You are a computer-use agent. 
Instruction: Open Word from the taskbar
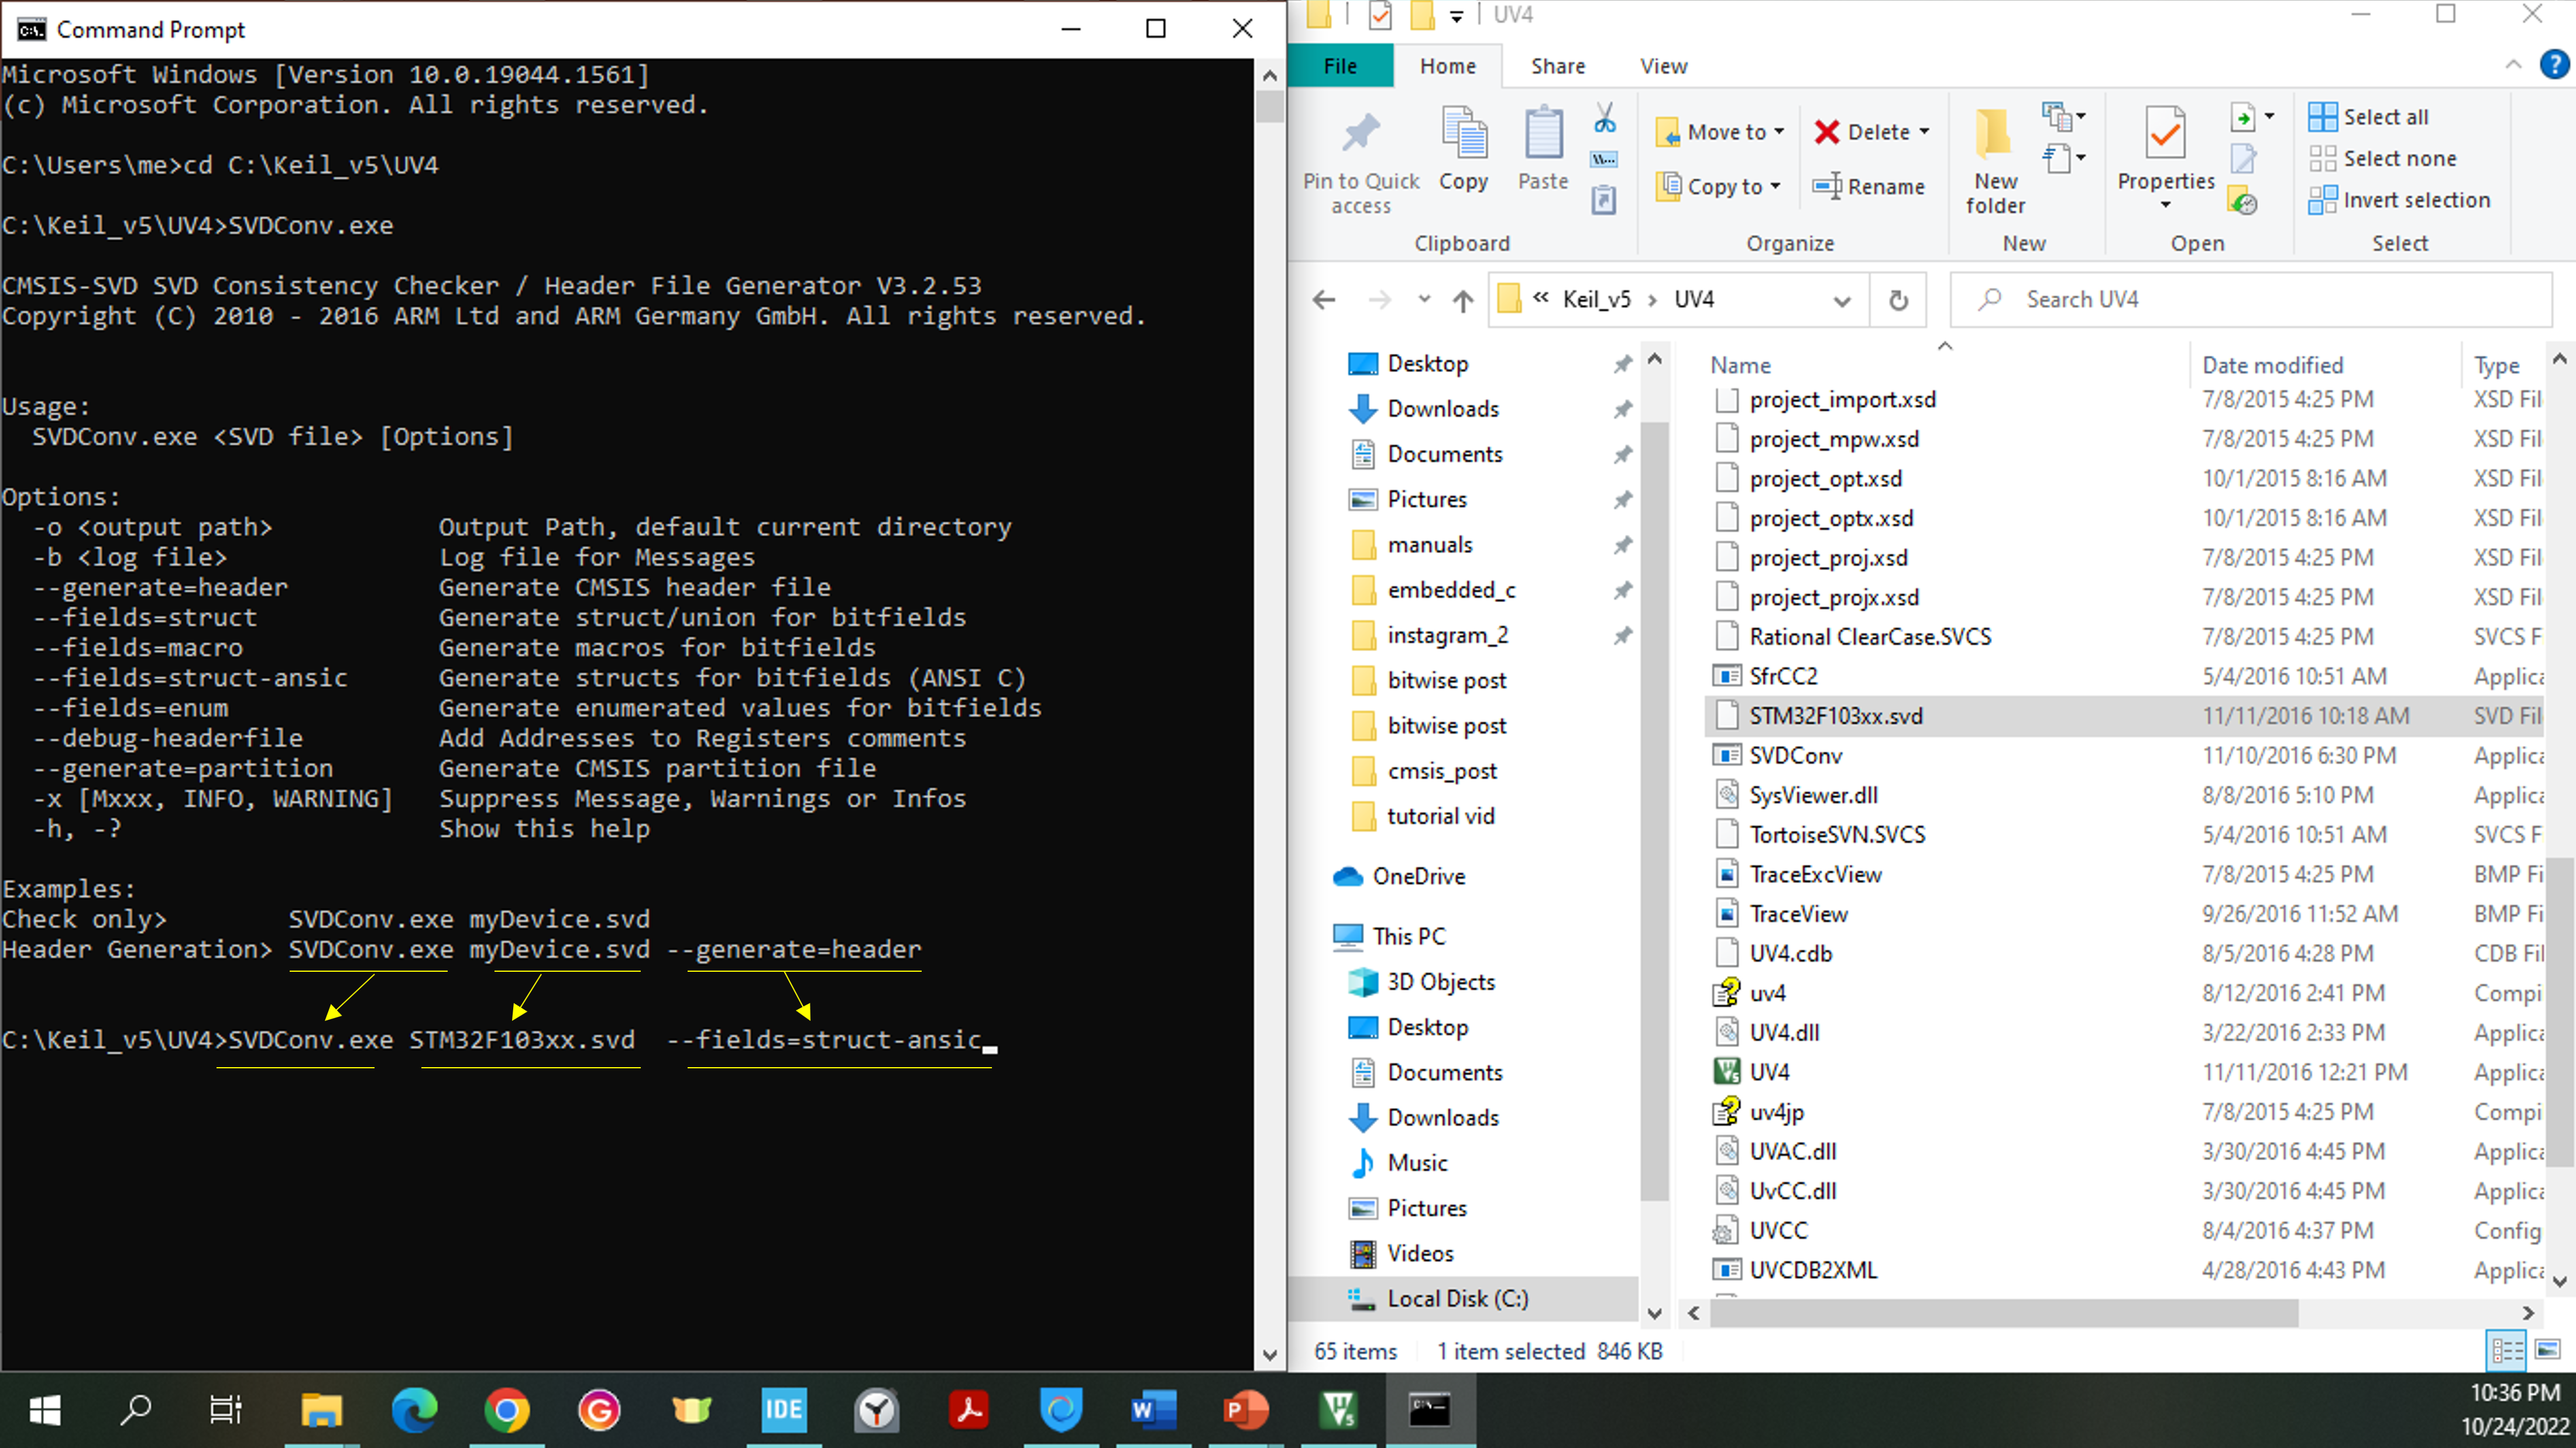1153,1410
